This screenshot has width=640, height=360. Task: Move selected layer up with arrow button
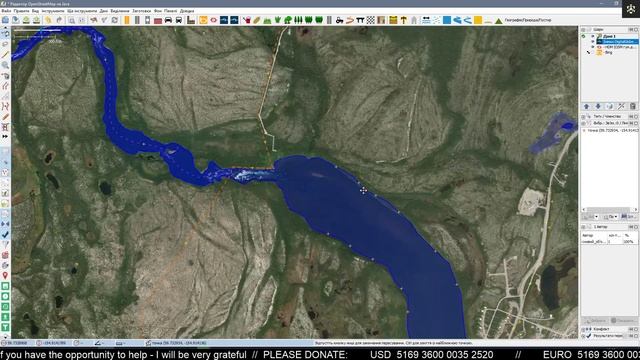(587, 106)
